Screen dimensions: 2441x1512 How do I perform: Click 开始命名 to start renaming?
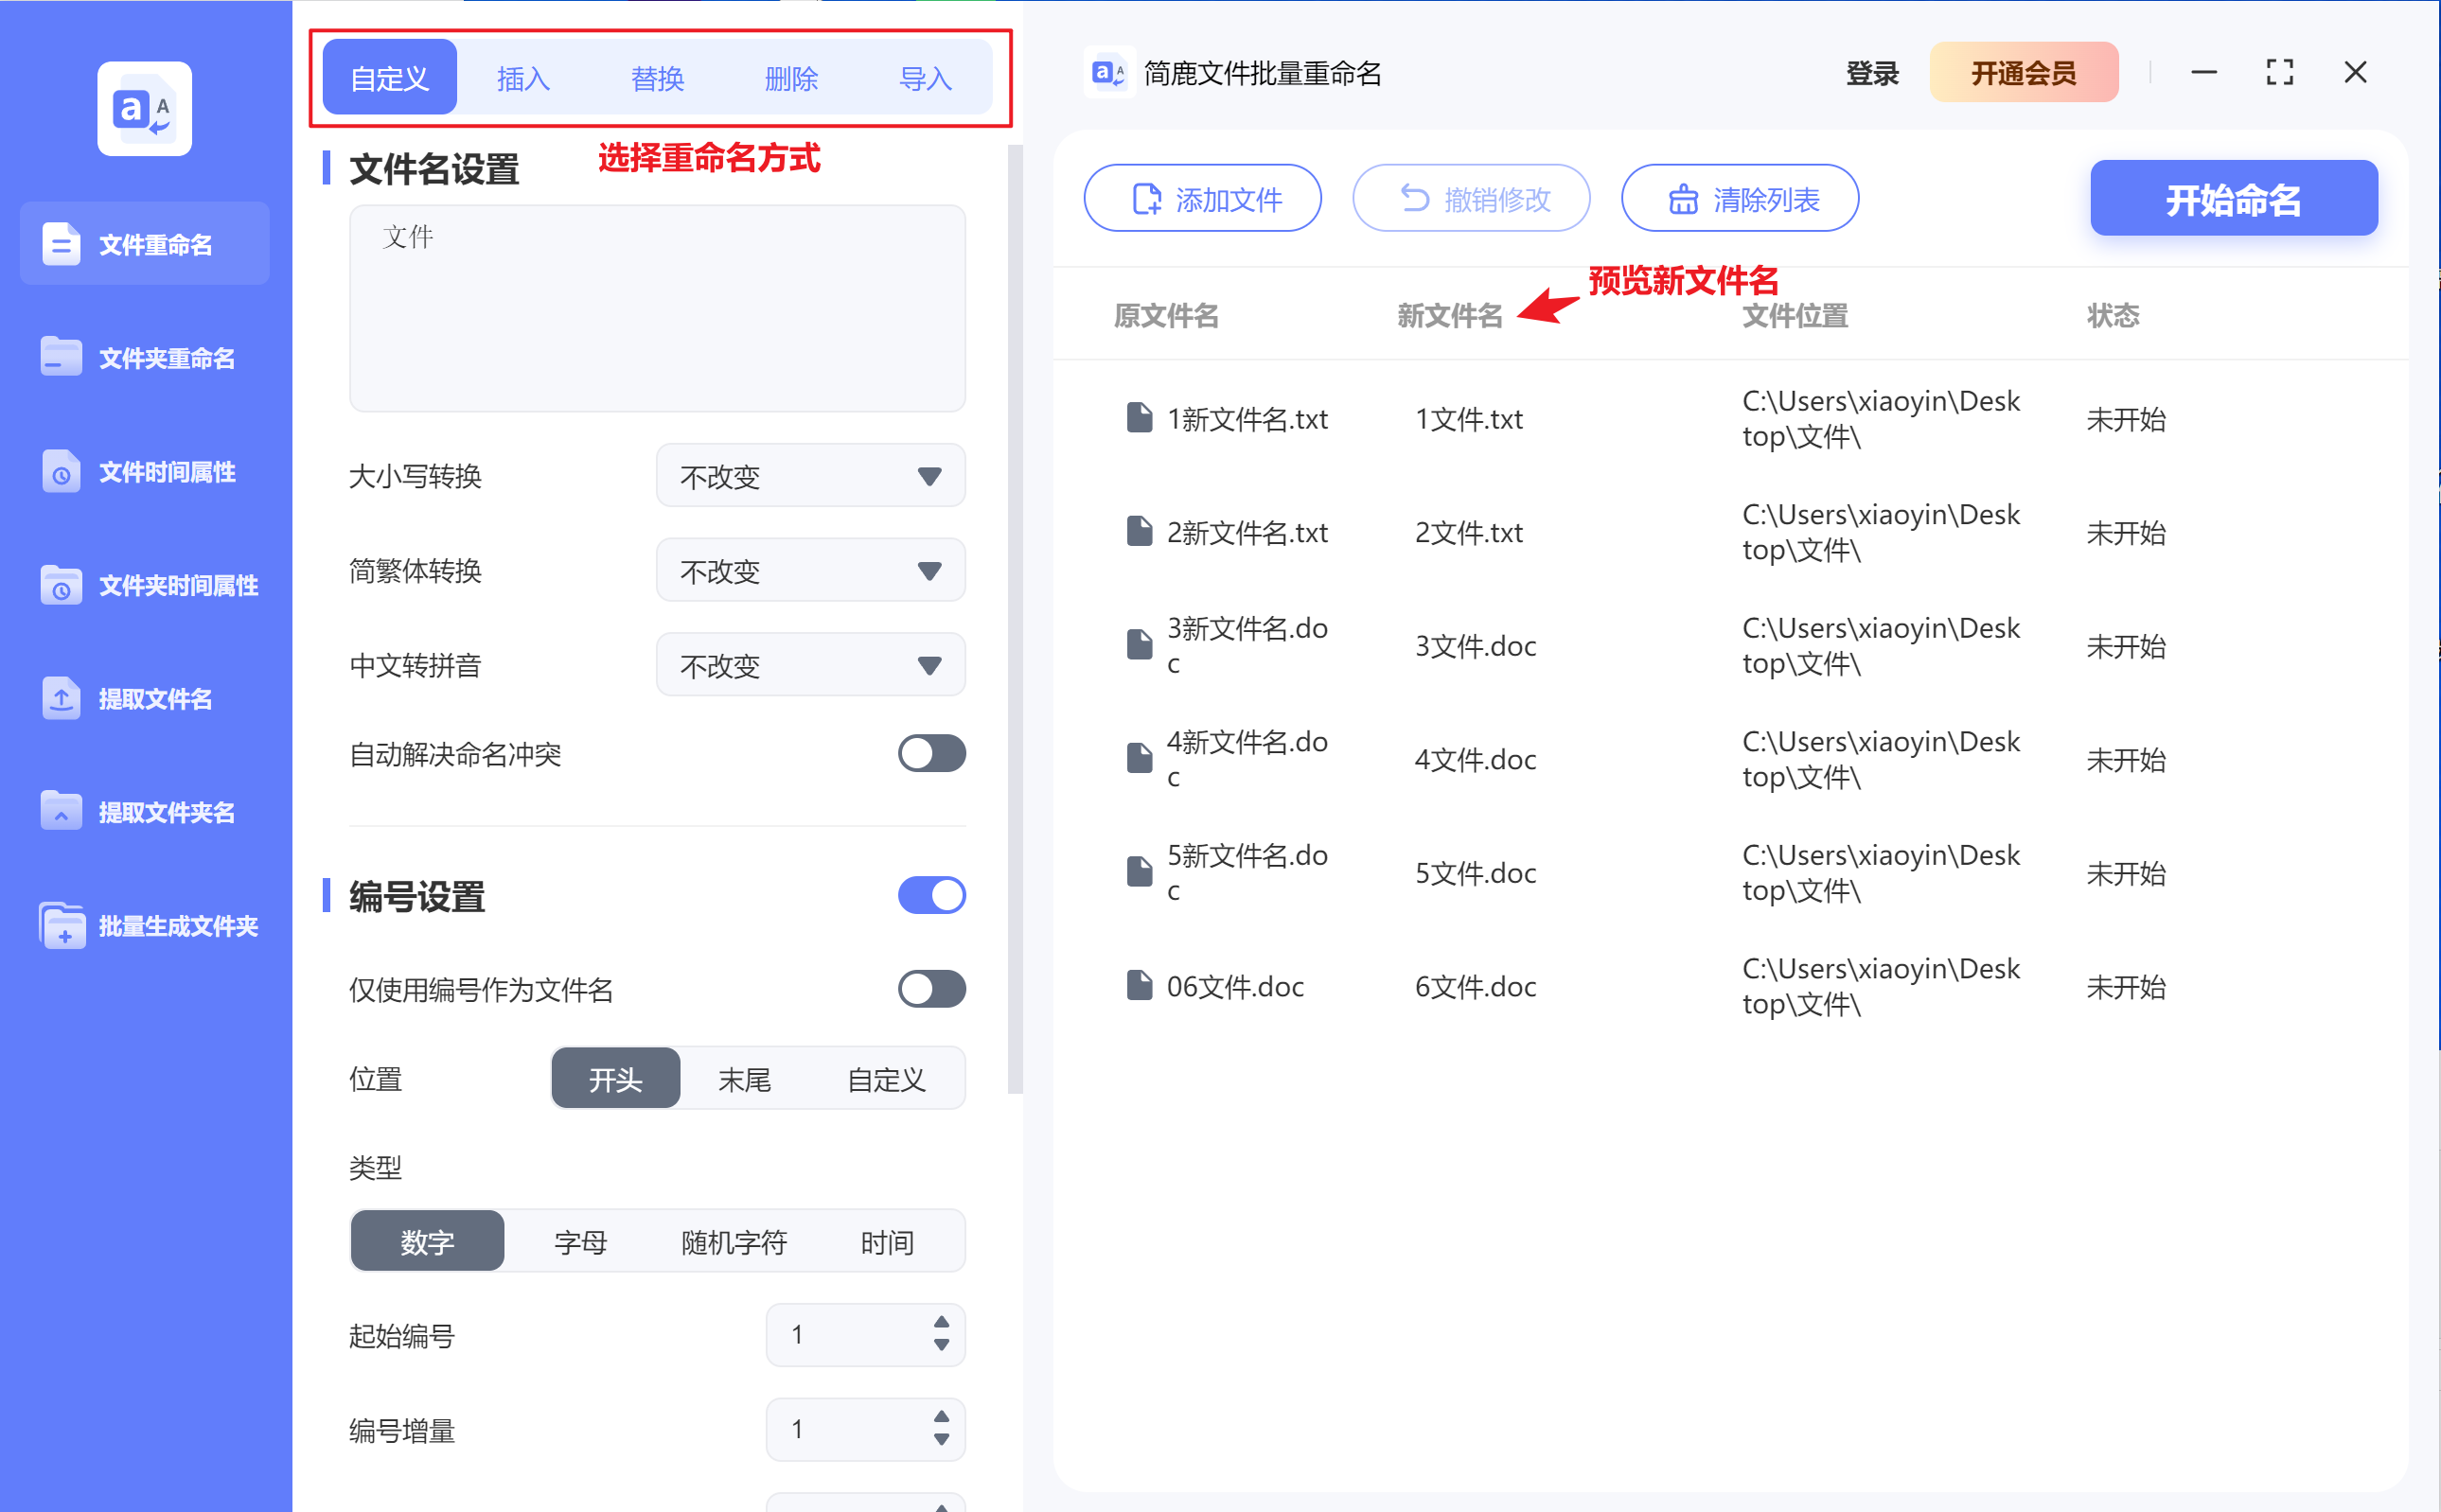(2234, 199)
